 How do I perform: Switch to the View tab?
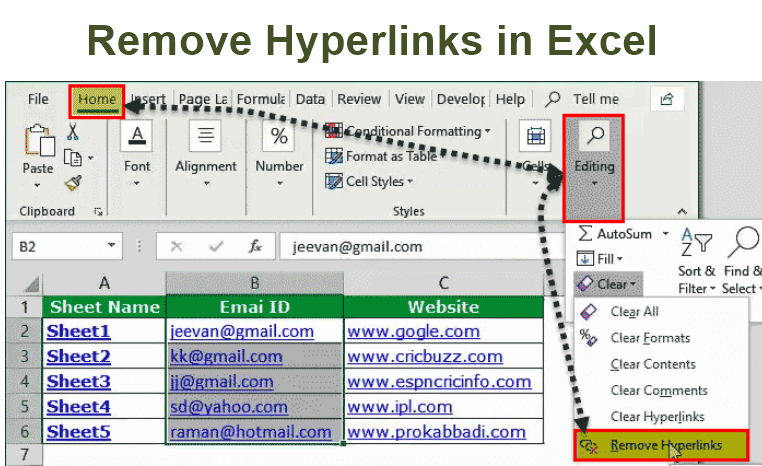[x=409, y=99]
